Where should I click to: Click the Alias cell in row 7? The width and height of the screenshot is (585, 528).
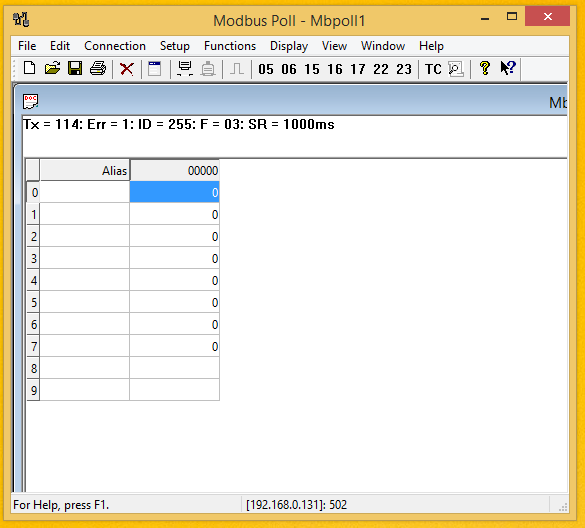click(85, 346)
